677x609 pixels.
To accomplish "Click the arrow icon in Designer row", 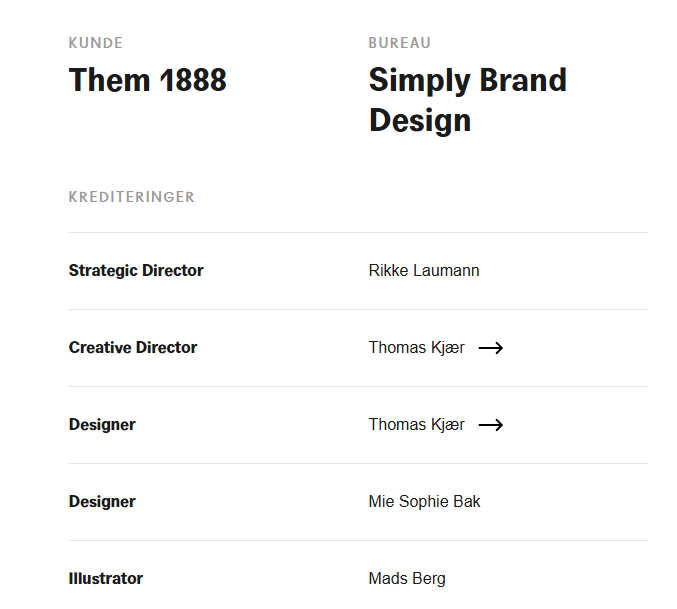I will click(490, 425).
